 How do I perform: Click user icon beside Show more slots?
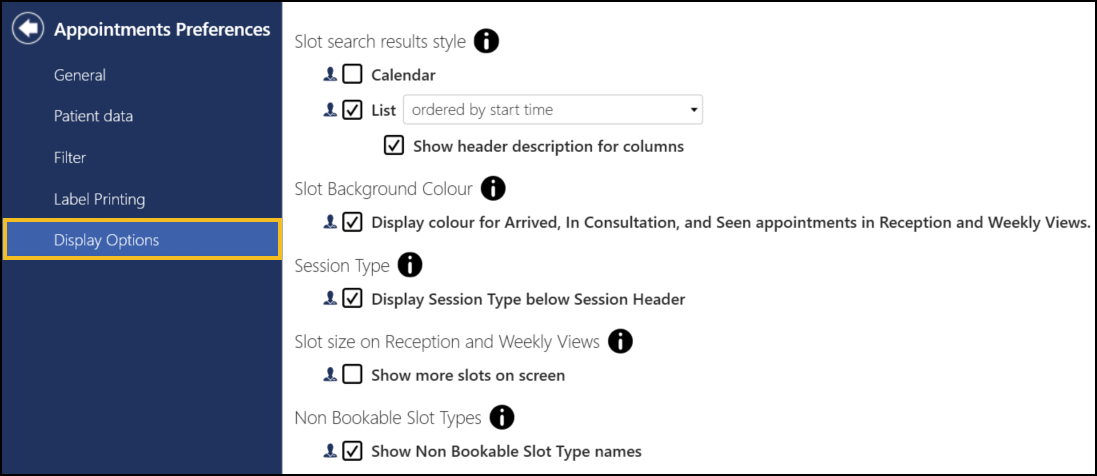tap(330, 375)
